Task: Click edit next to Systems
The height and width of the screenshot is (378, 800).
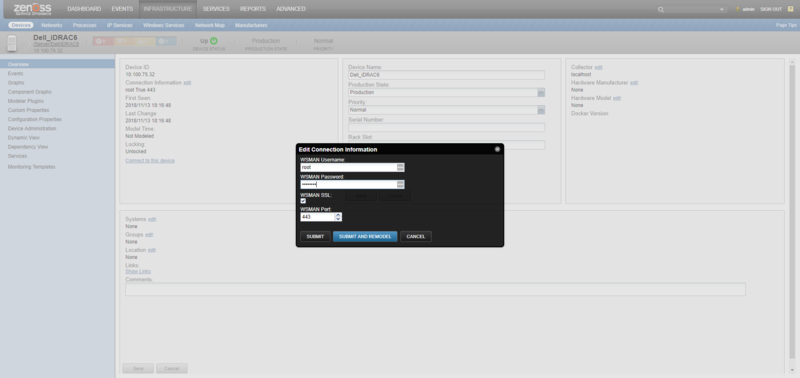Action: click(x=152, y=219)
